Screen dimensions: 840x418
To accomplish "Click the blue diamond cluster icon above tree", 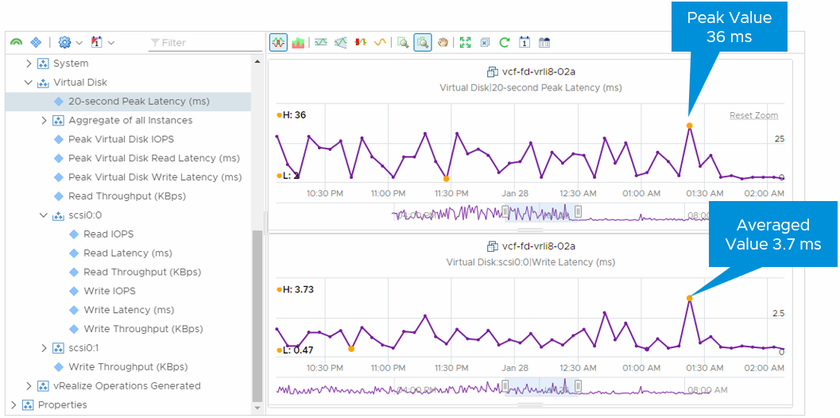I will point(37,43).
